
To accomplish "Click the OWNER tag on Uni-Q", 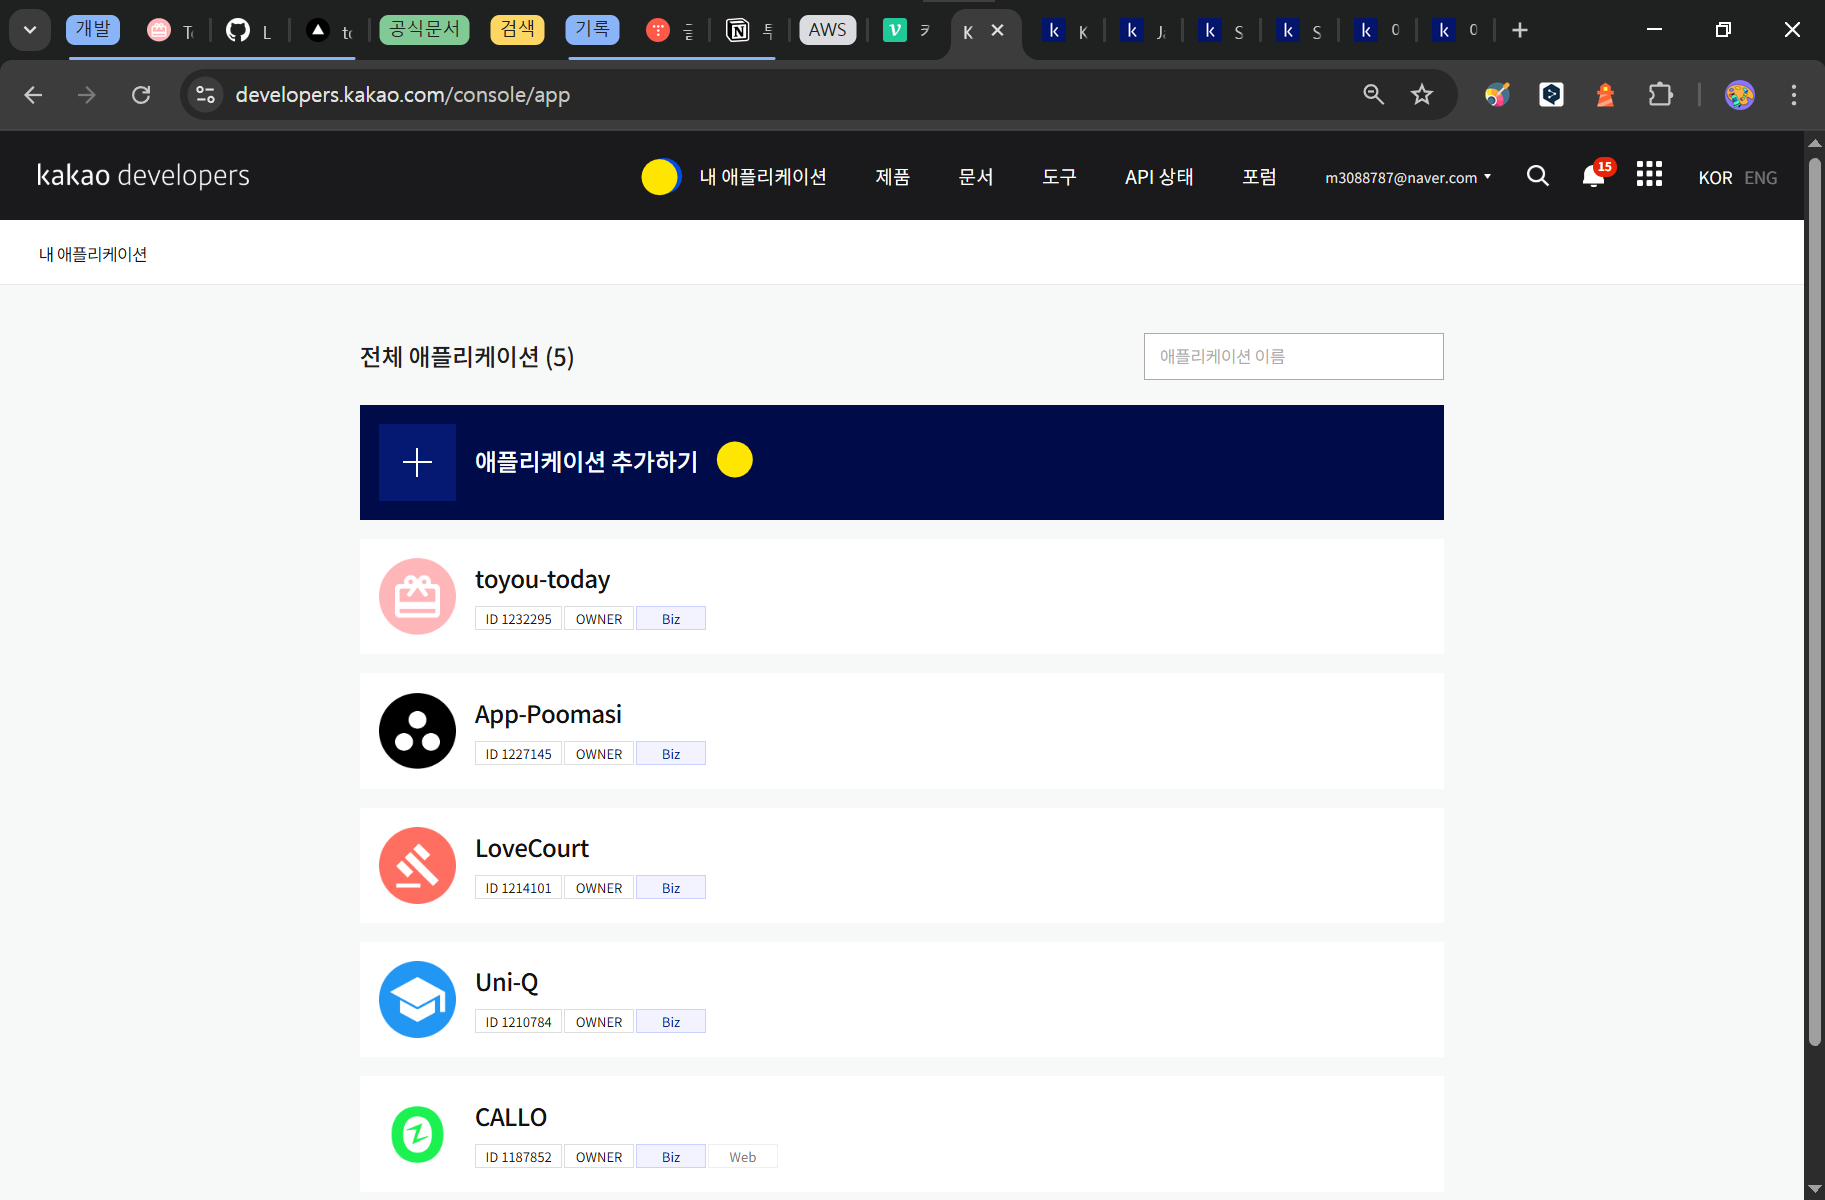I will [x=599, y=1022].
